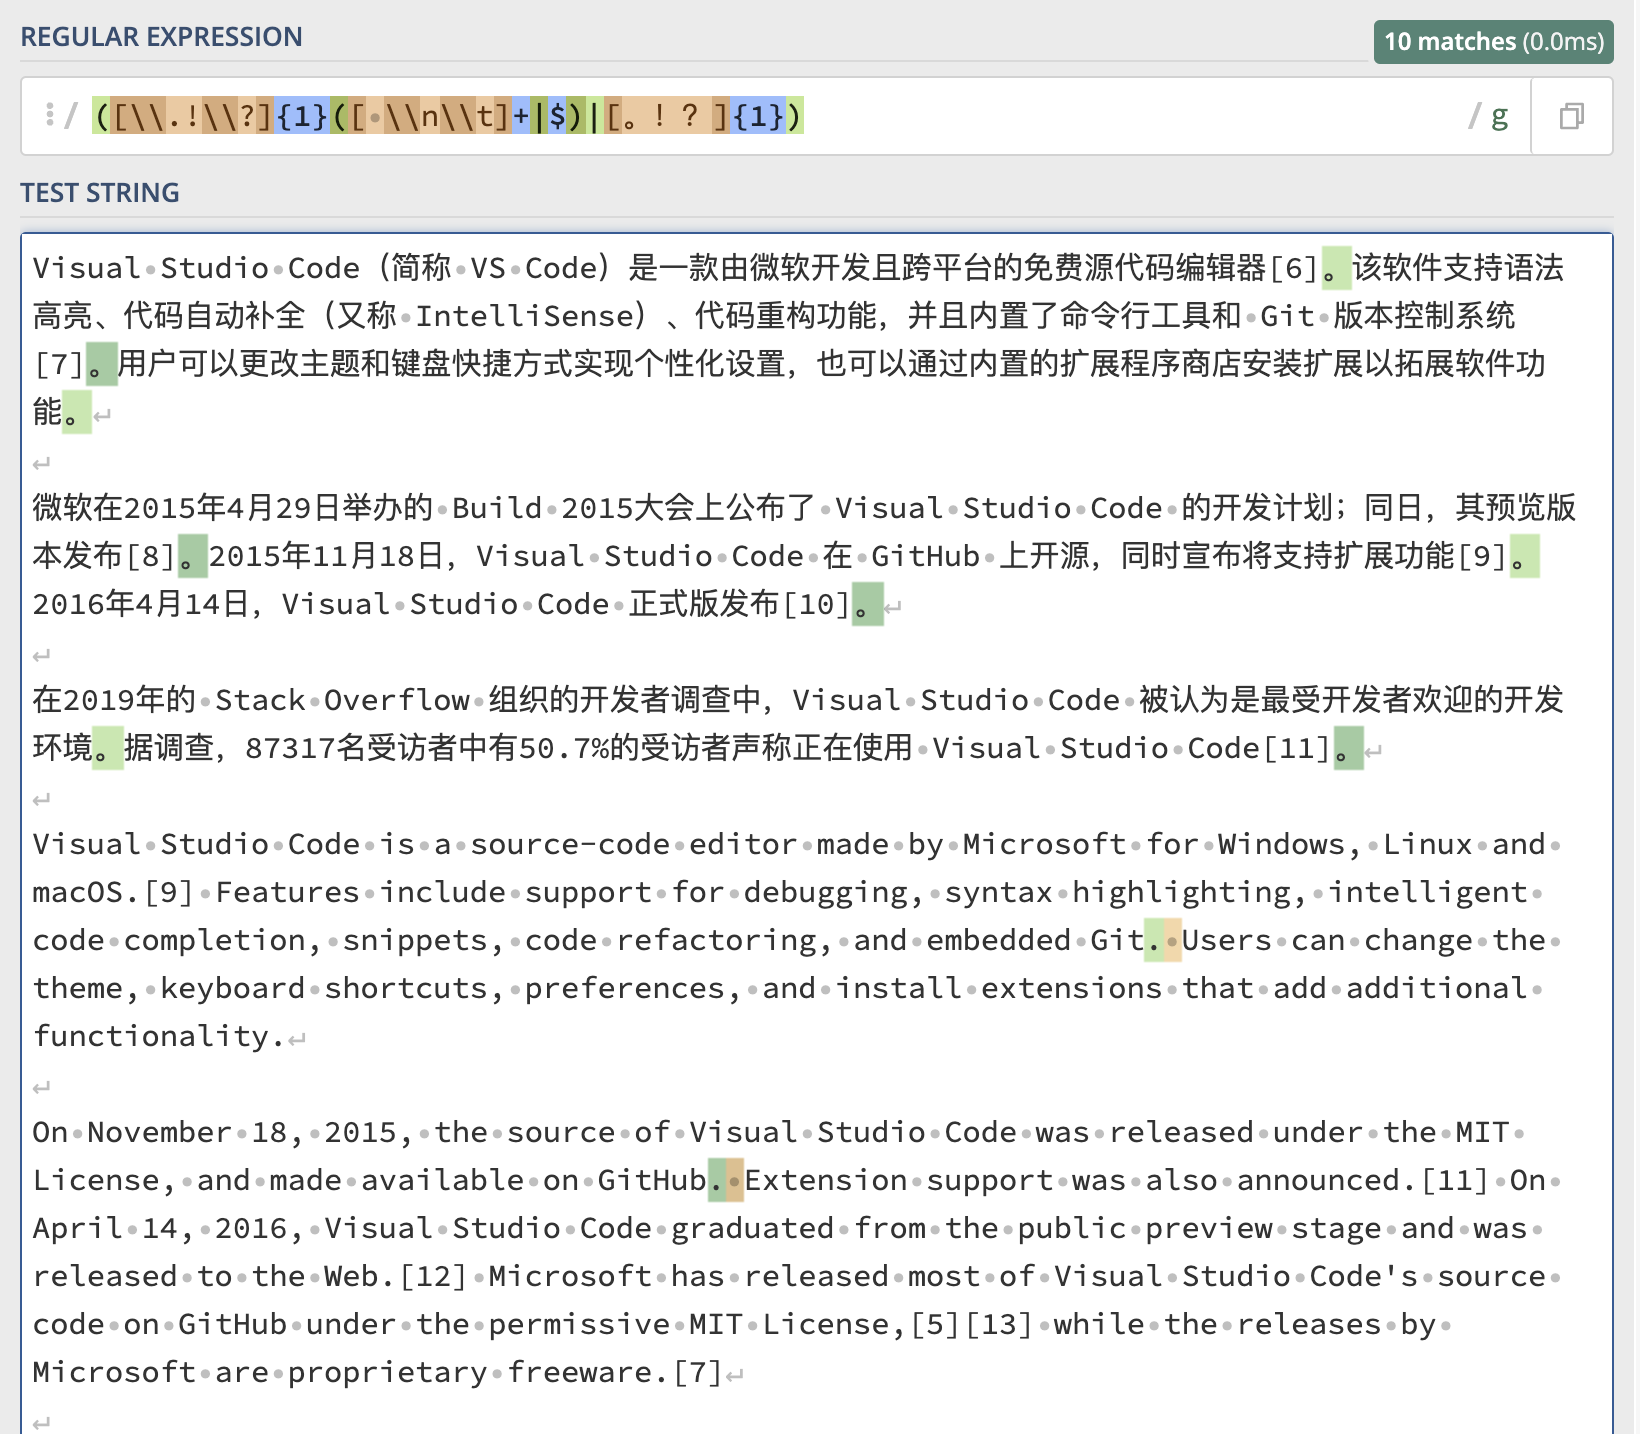Click the text 'Stack' in the third paragraph
The height and width of the screenshot is (1434, 1640).
coord(260,700)
